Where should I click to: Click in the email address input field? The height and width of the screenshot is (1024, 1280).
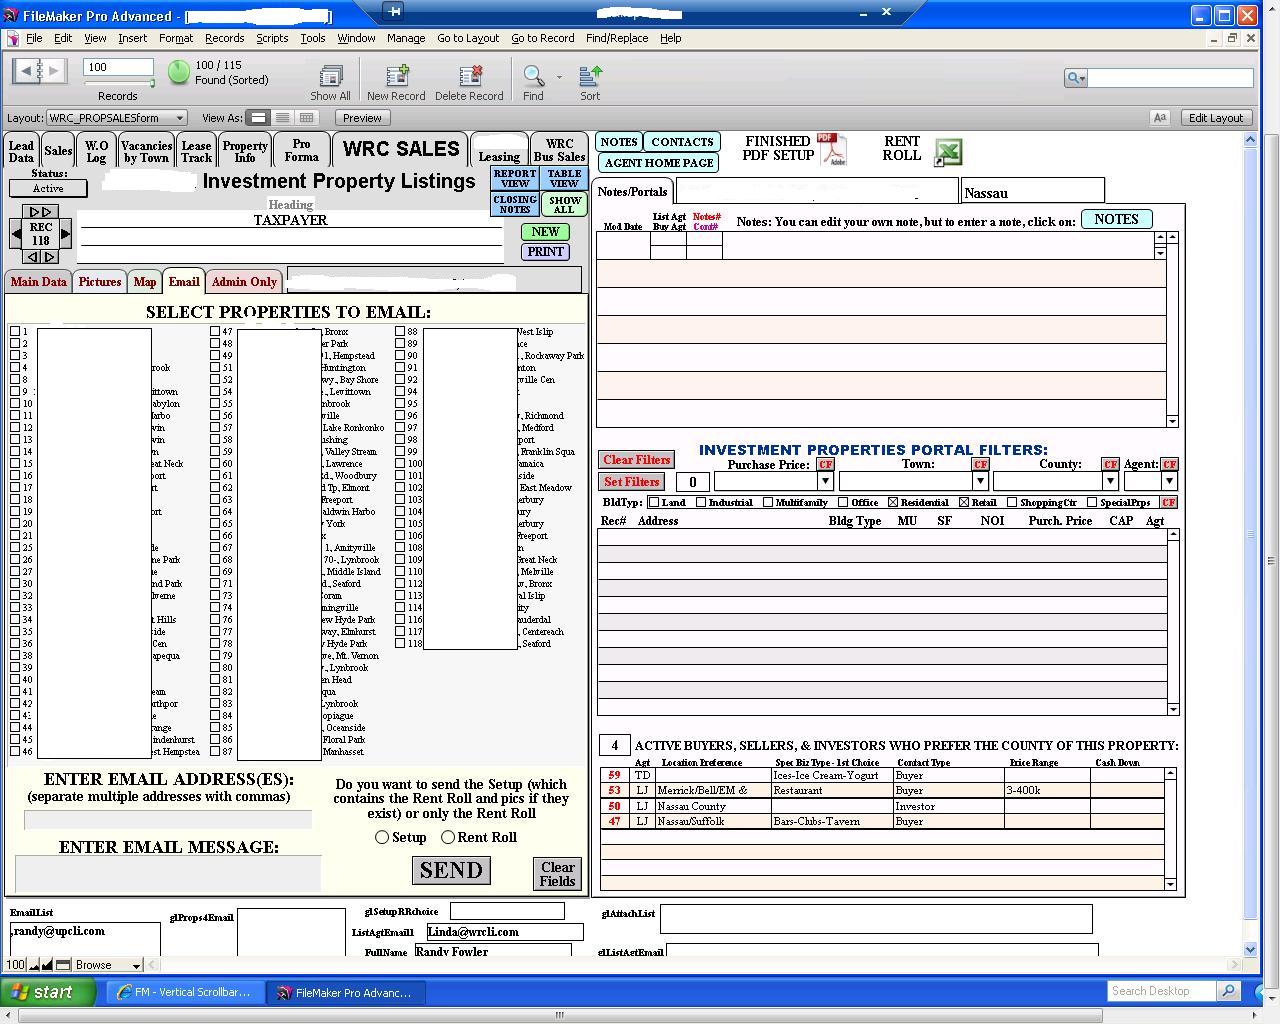point(168,820)
